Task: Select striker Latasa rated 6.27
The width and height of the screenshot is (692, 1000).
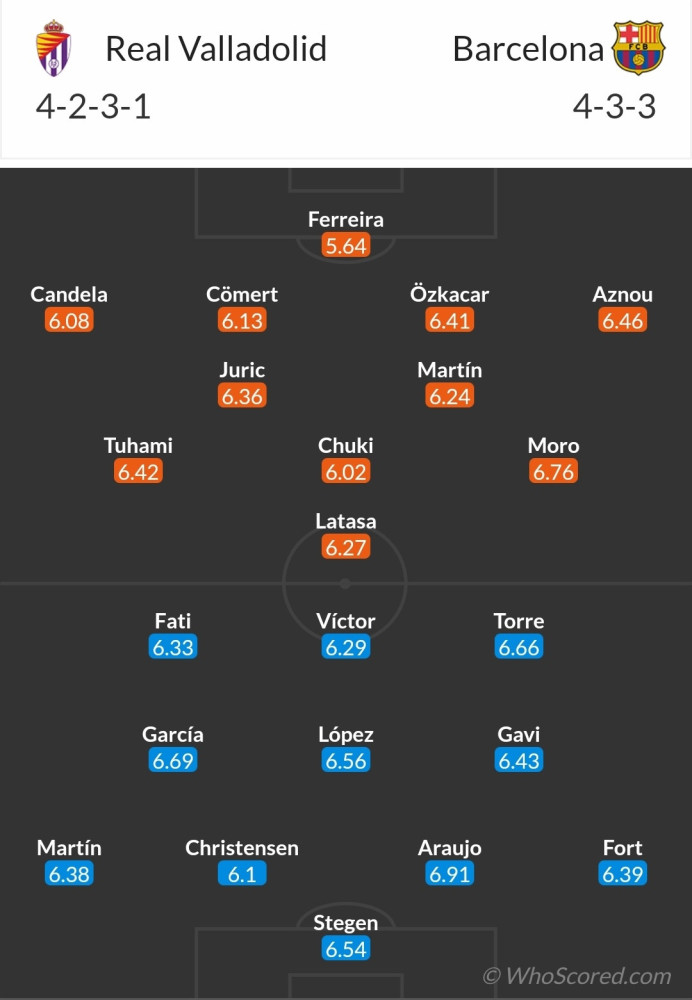Action: [346, 534]
